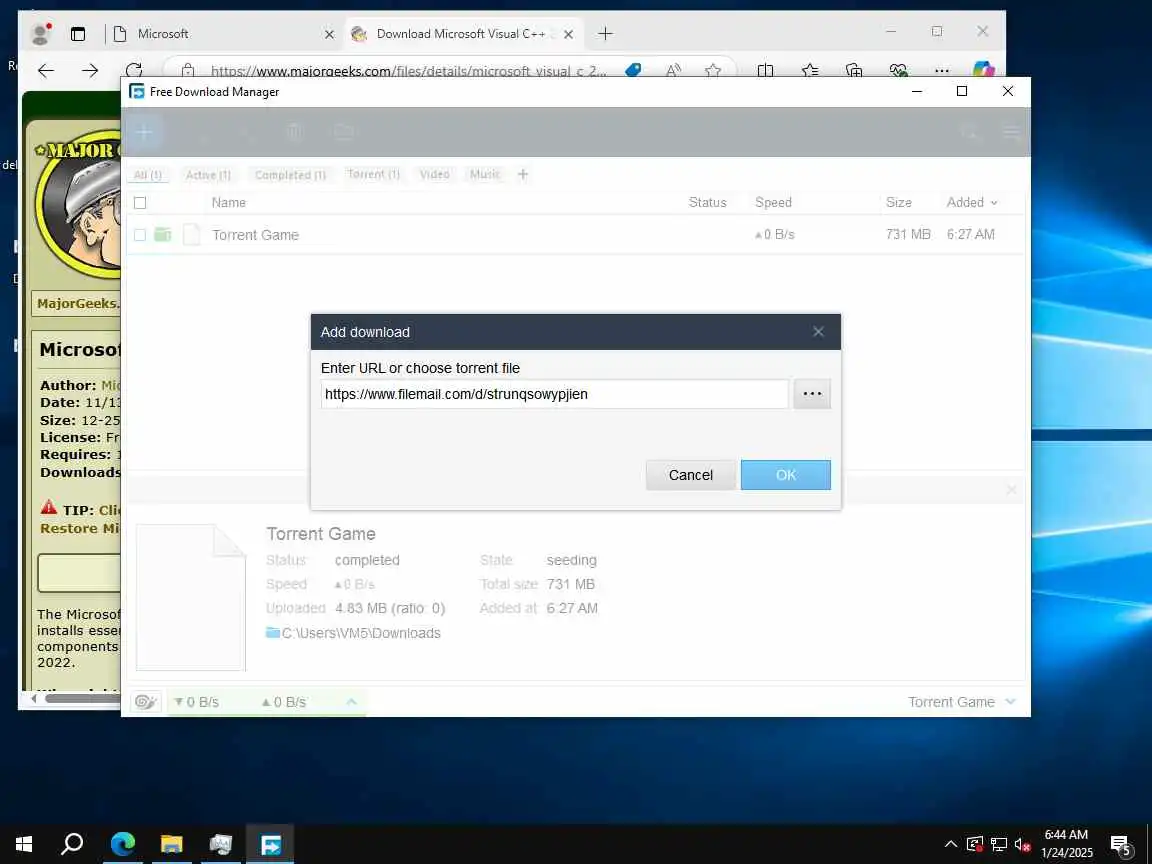Screen dimensions: 1152x864
Task: Go forward in the Edge browser
Action: [90, 71]
